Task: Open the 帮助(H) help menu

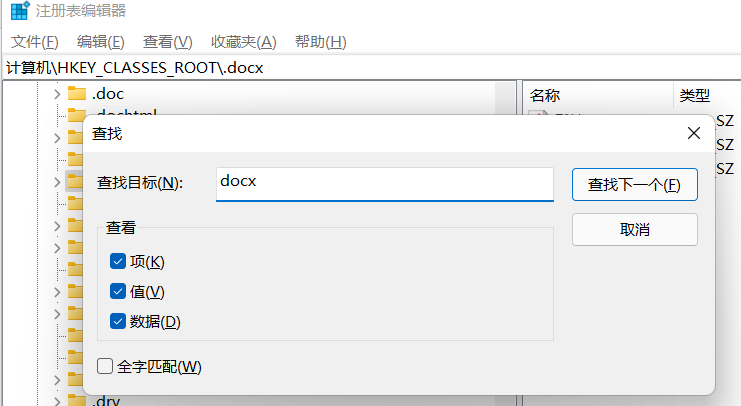Action: click(x=320, y=42)
